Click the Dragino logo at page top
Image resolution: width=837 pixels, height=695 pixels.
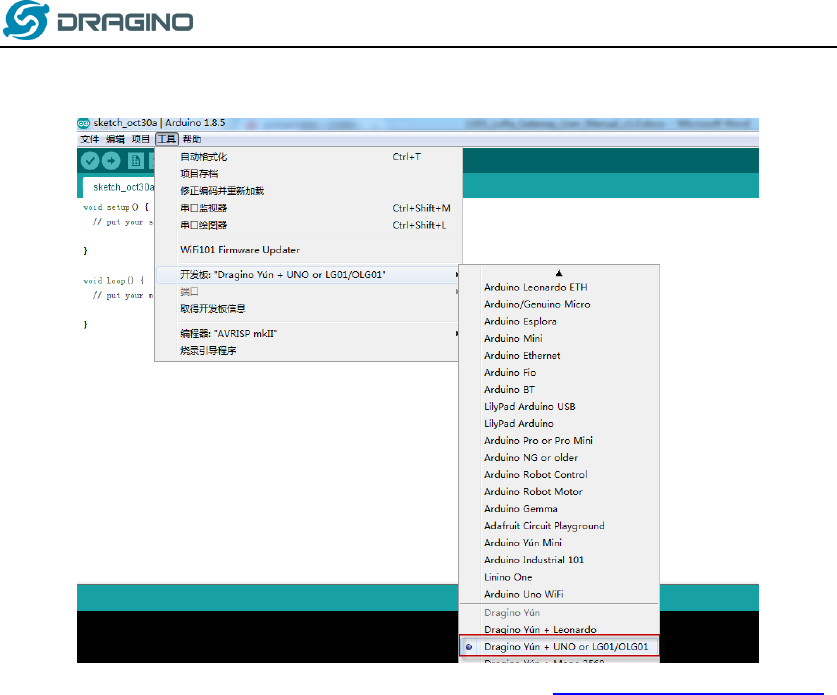coord(98,21)
